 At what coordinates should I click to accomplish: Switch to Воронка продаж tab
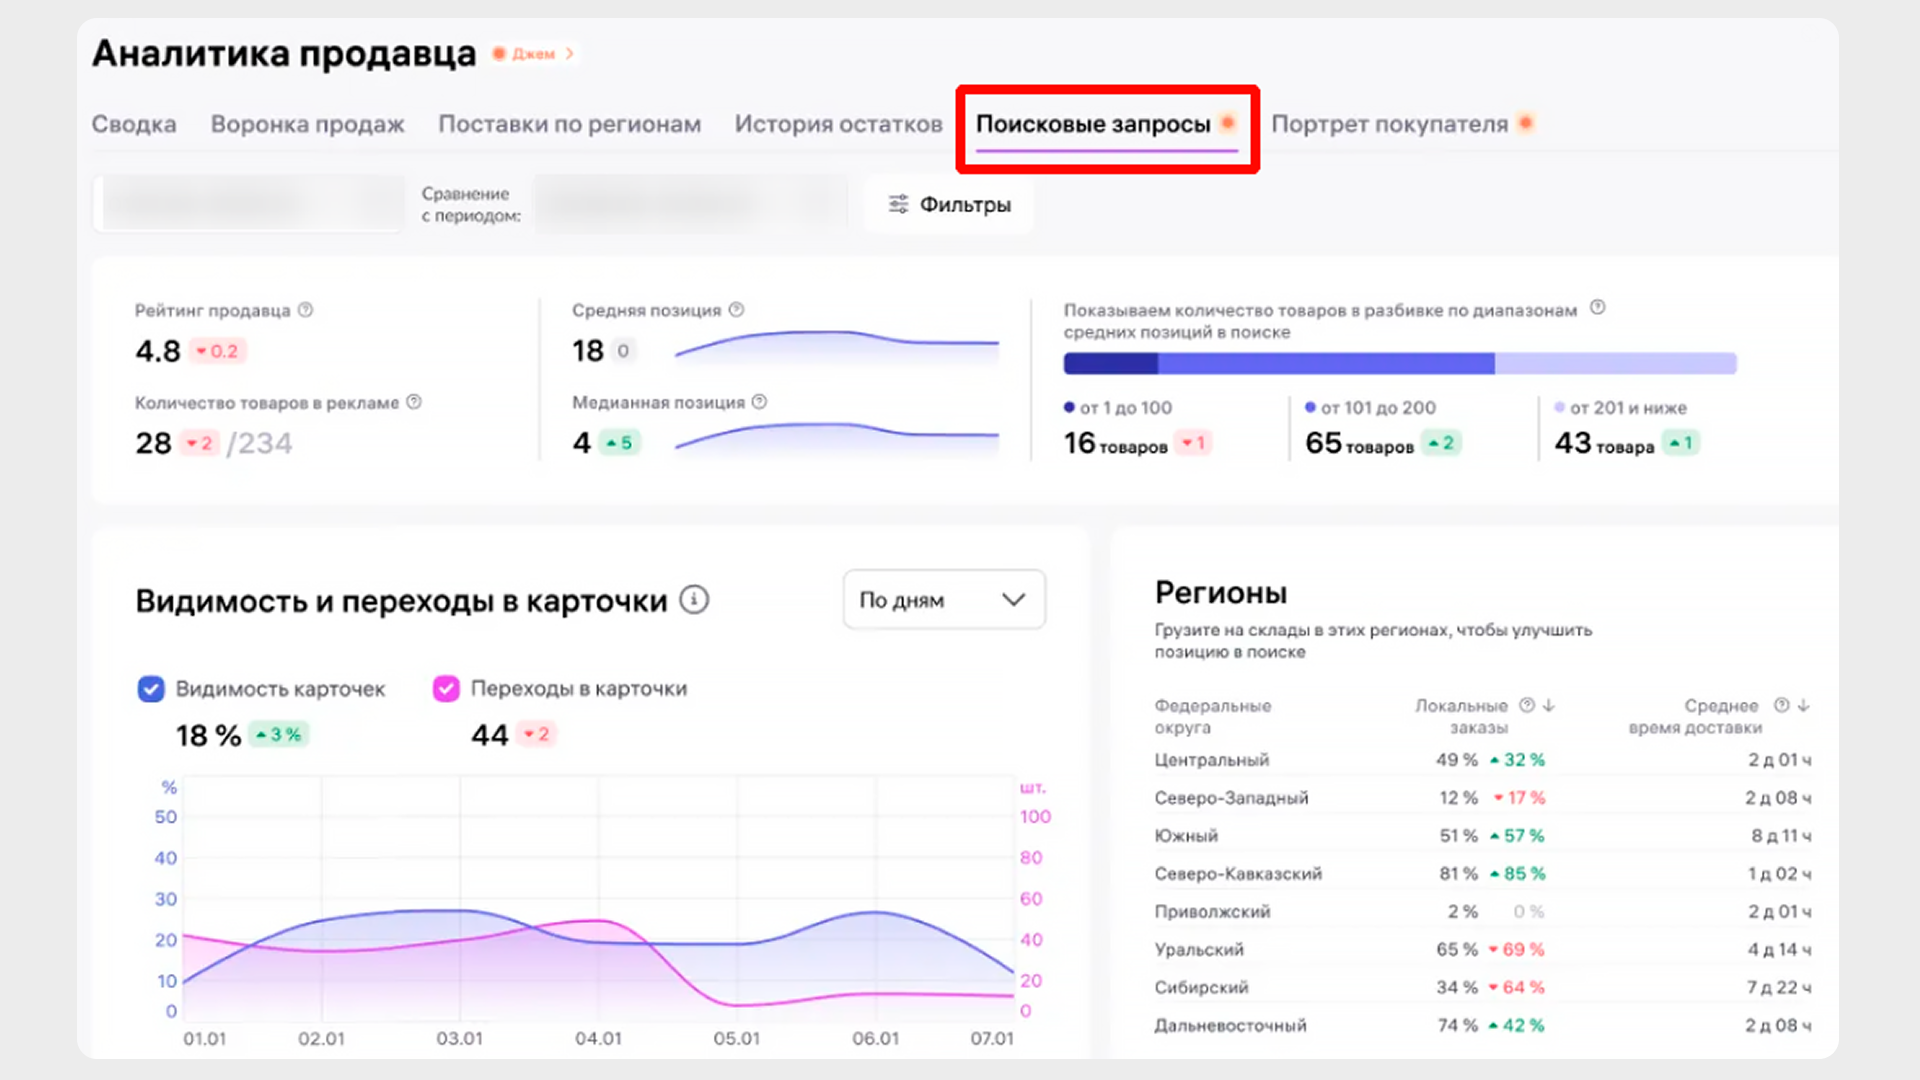click(x=307, y=124)
